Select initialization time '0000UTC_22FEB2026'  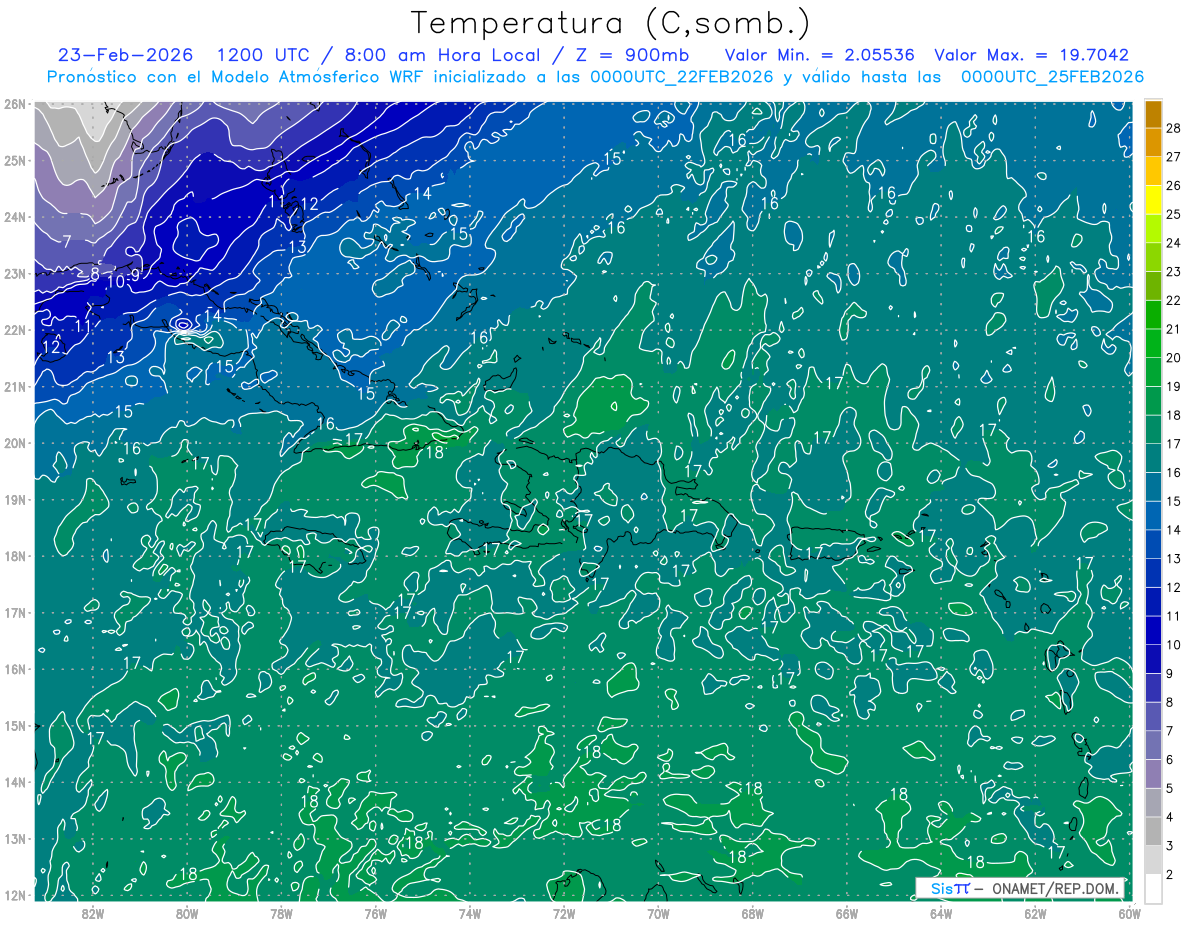point(682,77)
